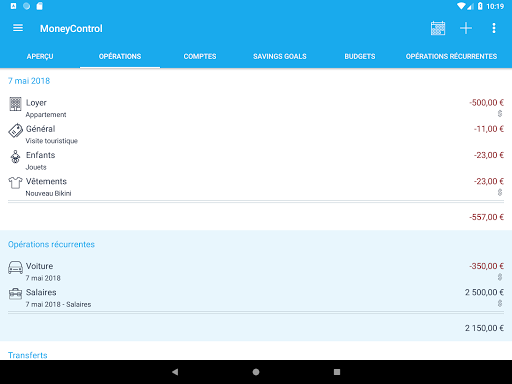Click the Général tag category icon
Image resolution: width=512 pixels, height=384 pixels.
pos(15,130)
